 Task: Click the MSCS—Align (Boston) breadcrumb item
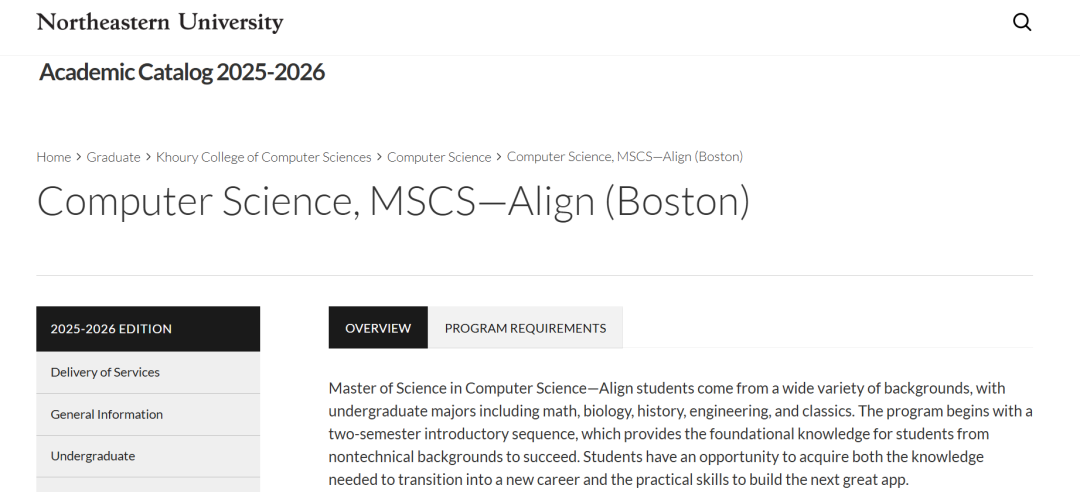[624, 157]
